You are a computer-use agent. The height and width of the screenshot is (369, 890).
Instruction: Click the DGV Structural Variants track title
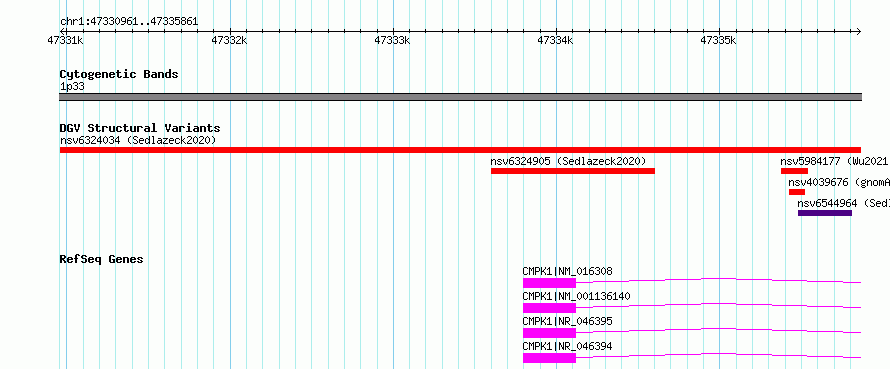click(x=140, y=128)
